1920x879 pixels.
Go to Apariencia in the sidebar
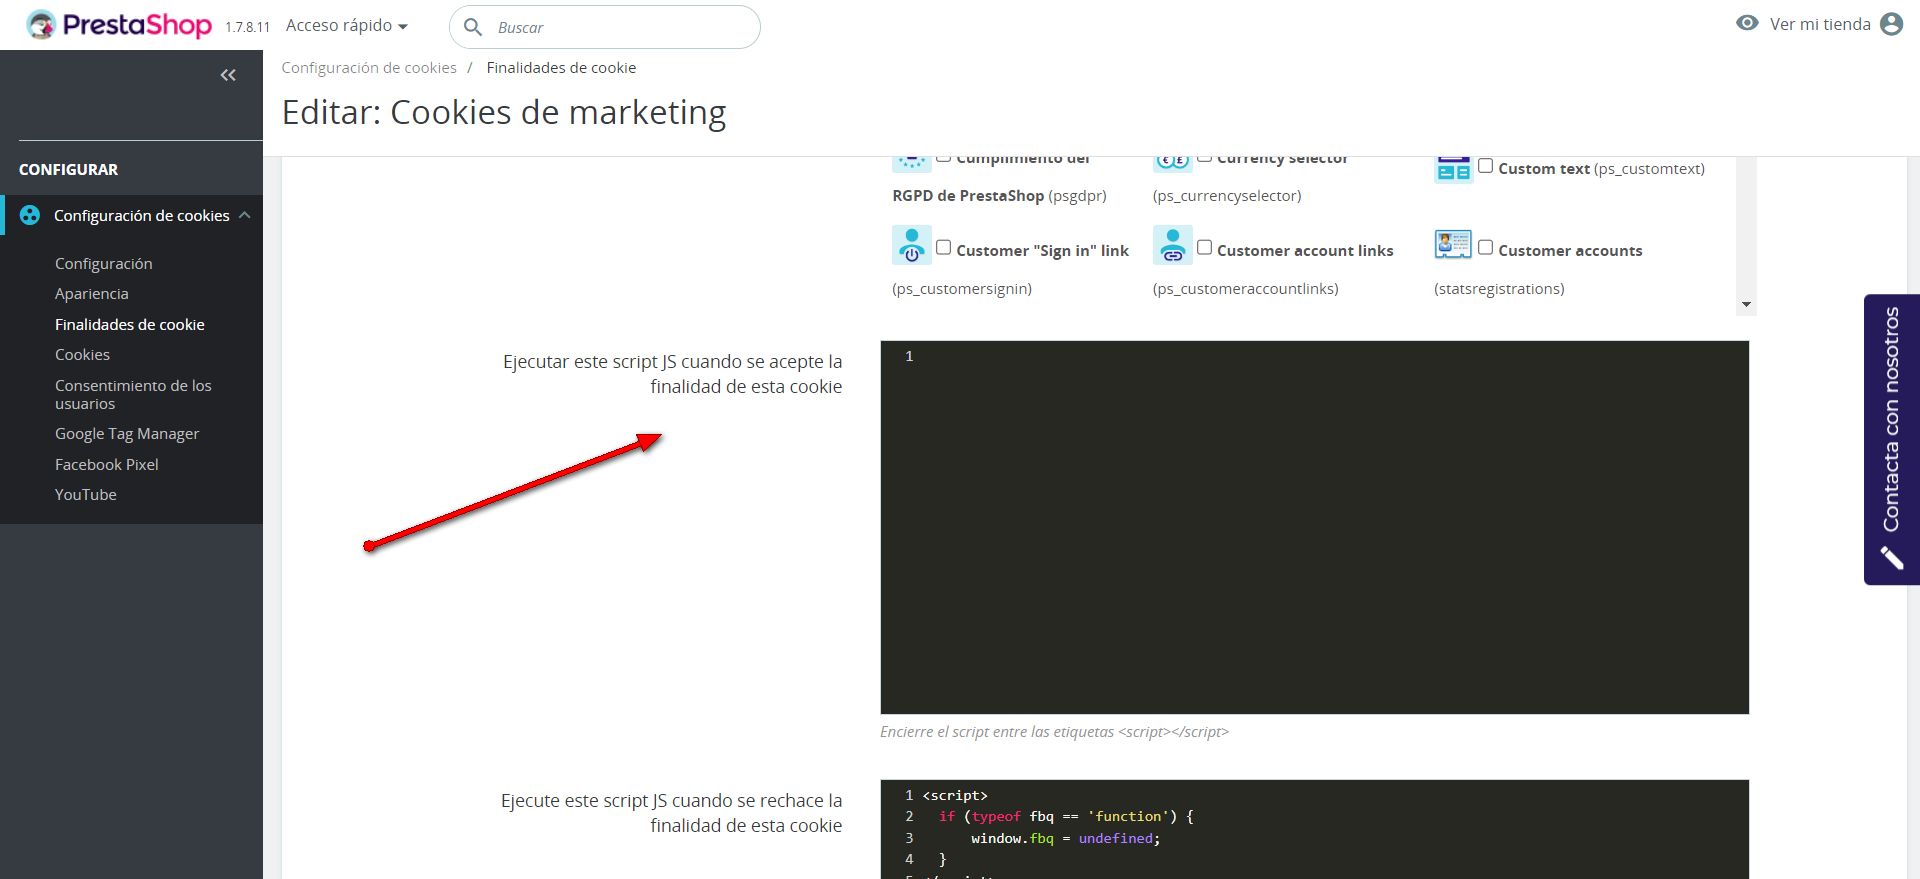tap(92, 293)
